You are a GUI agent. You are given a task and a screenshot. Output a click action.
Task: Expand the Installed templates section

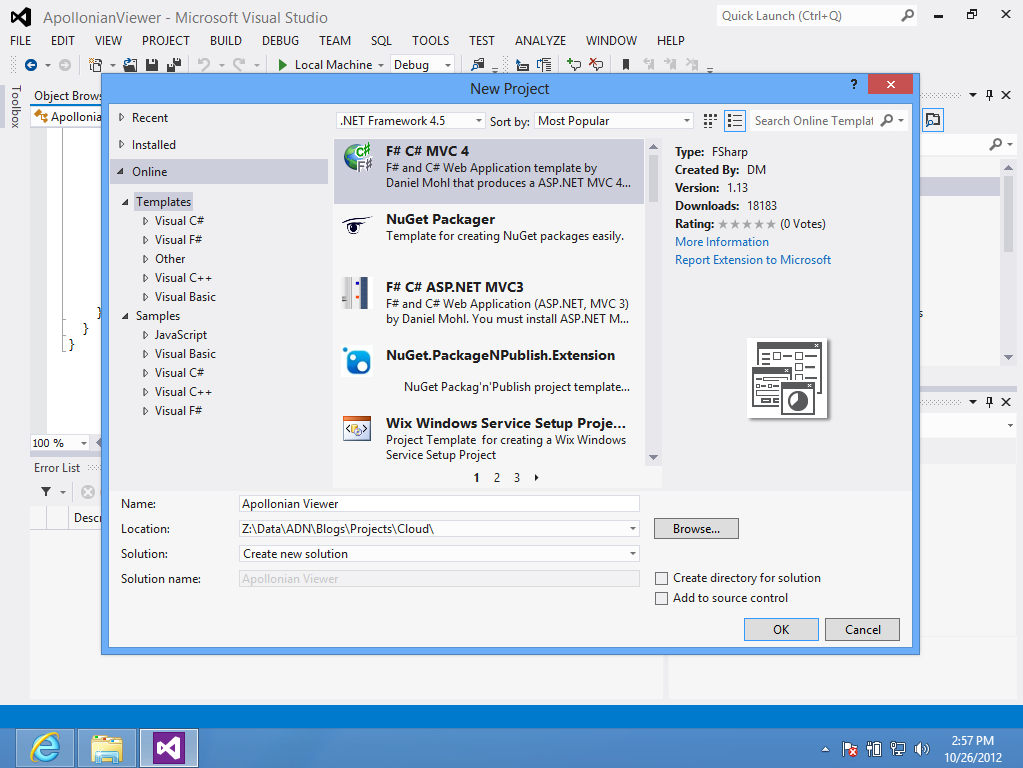pyautogui.click(x=122, y=145)
